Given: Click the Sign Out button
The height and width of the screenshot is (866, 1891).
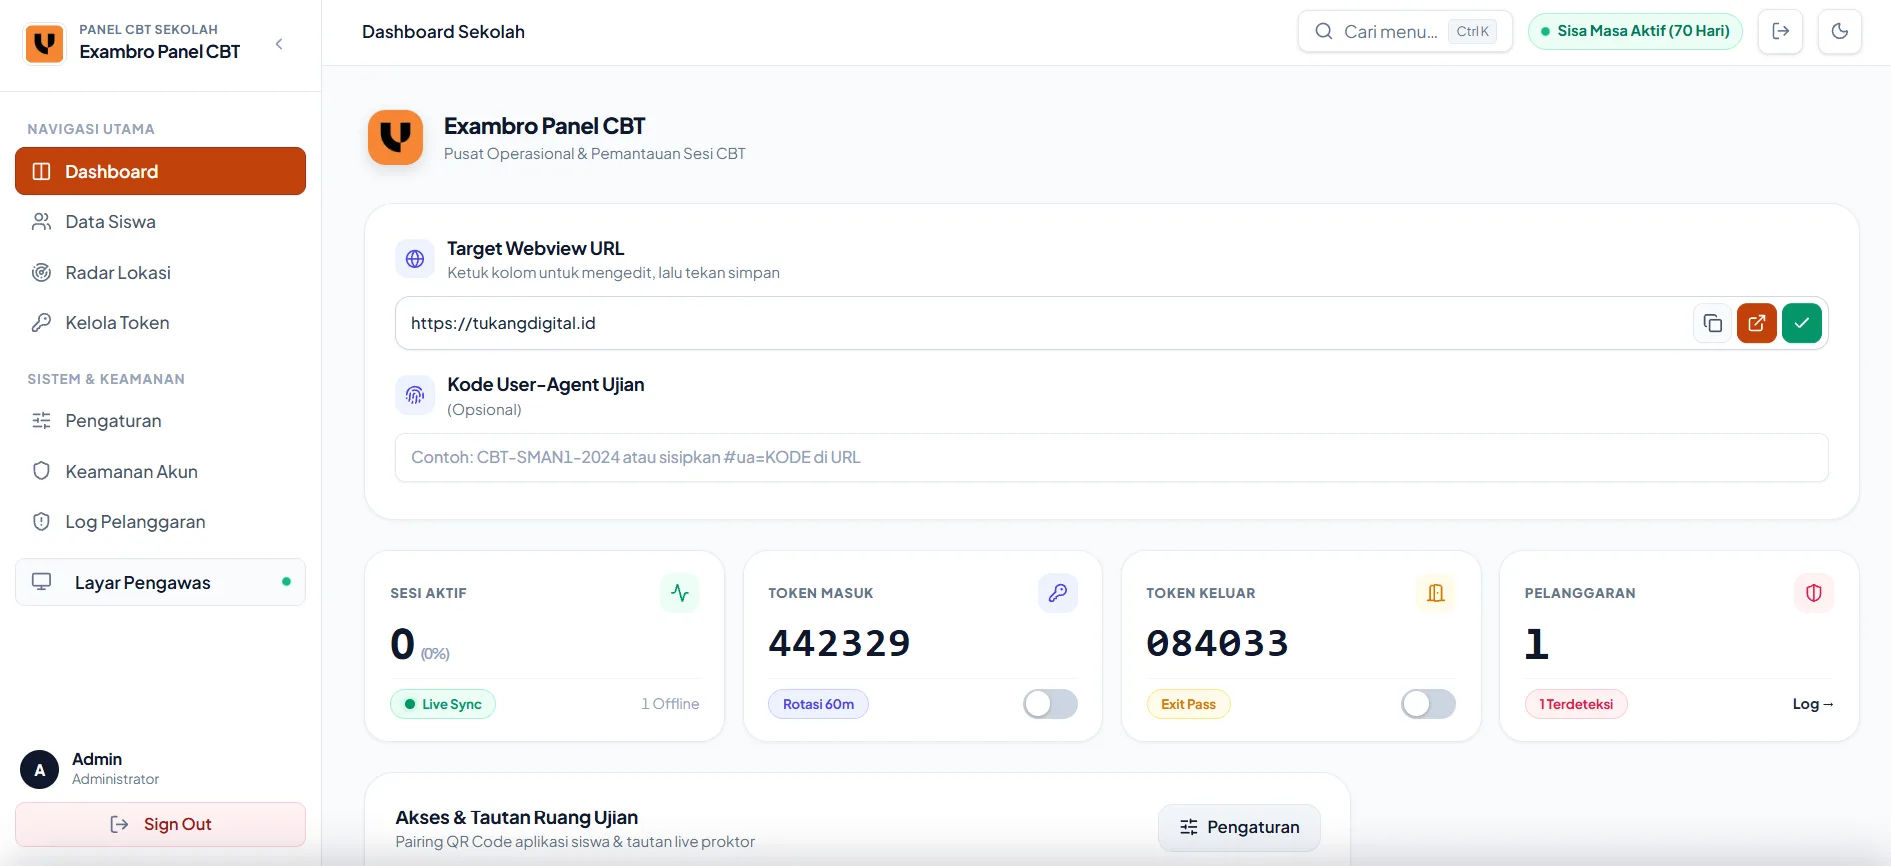Looking at the screenshot, I should tap(160, 824).
